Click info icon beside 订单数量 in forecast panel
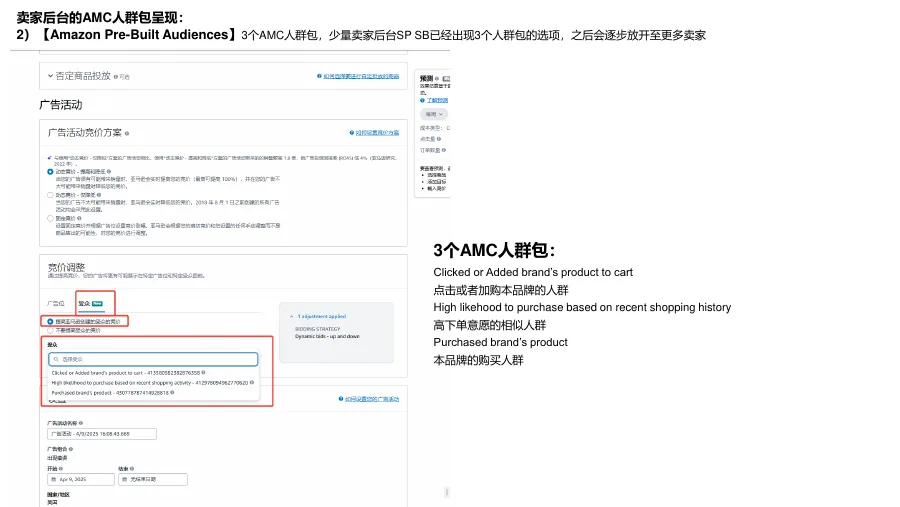 click(444, 150)
